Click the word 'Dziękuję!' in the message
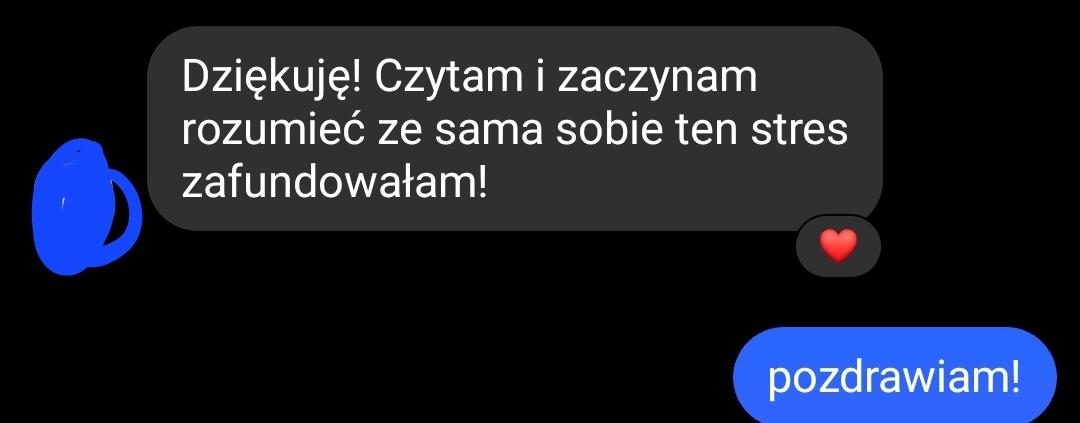Image resolution: width=1080 pixels, height=423 pixels. (x=271, y=80)
